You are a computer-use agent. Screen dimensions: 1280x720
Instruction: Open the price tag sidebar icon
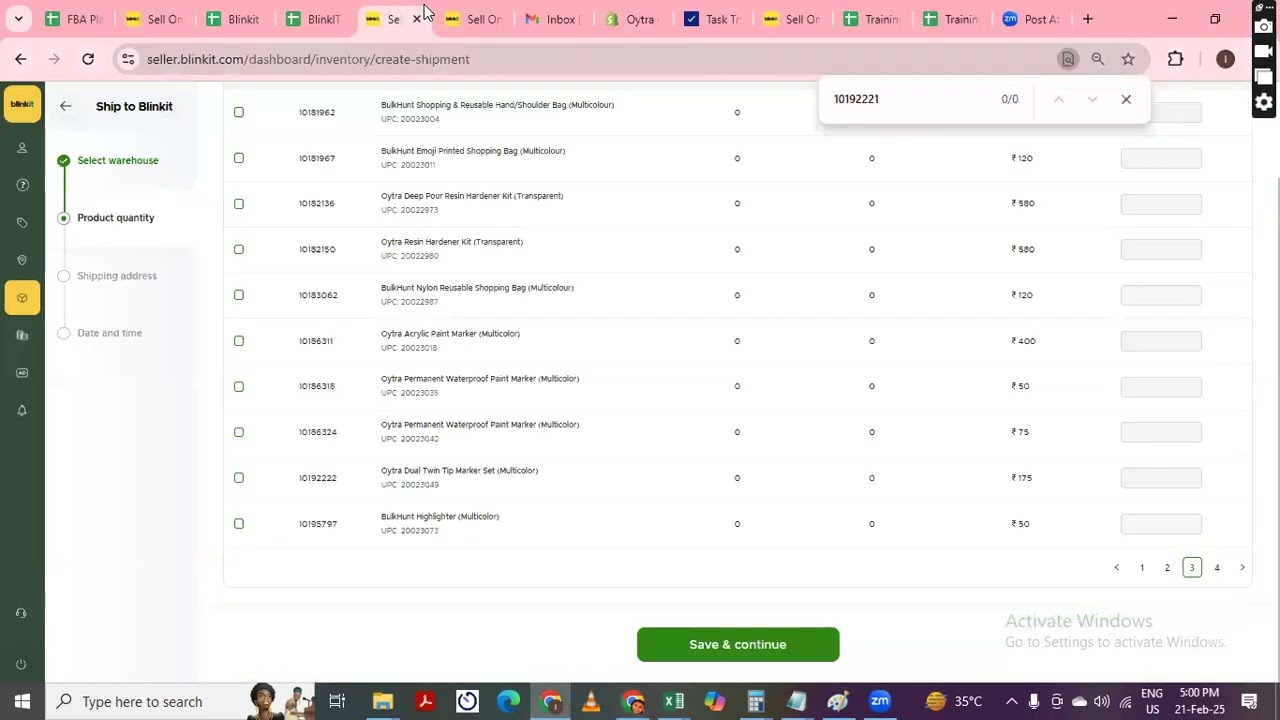[22, 222]
